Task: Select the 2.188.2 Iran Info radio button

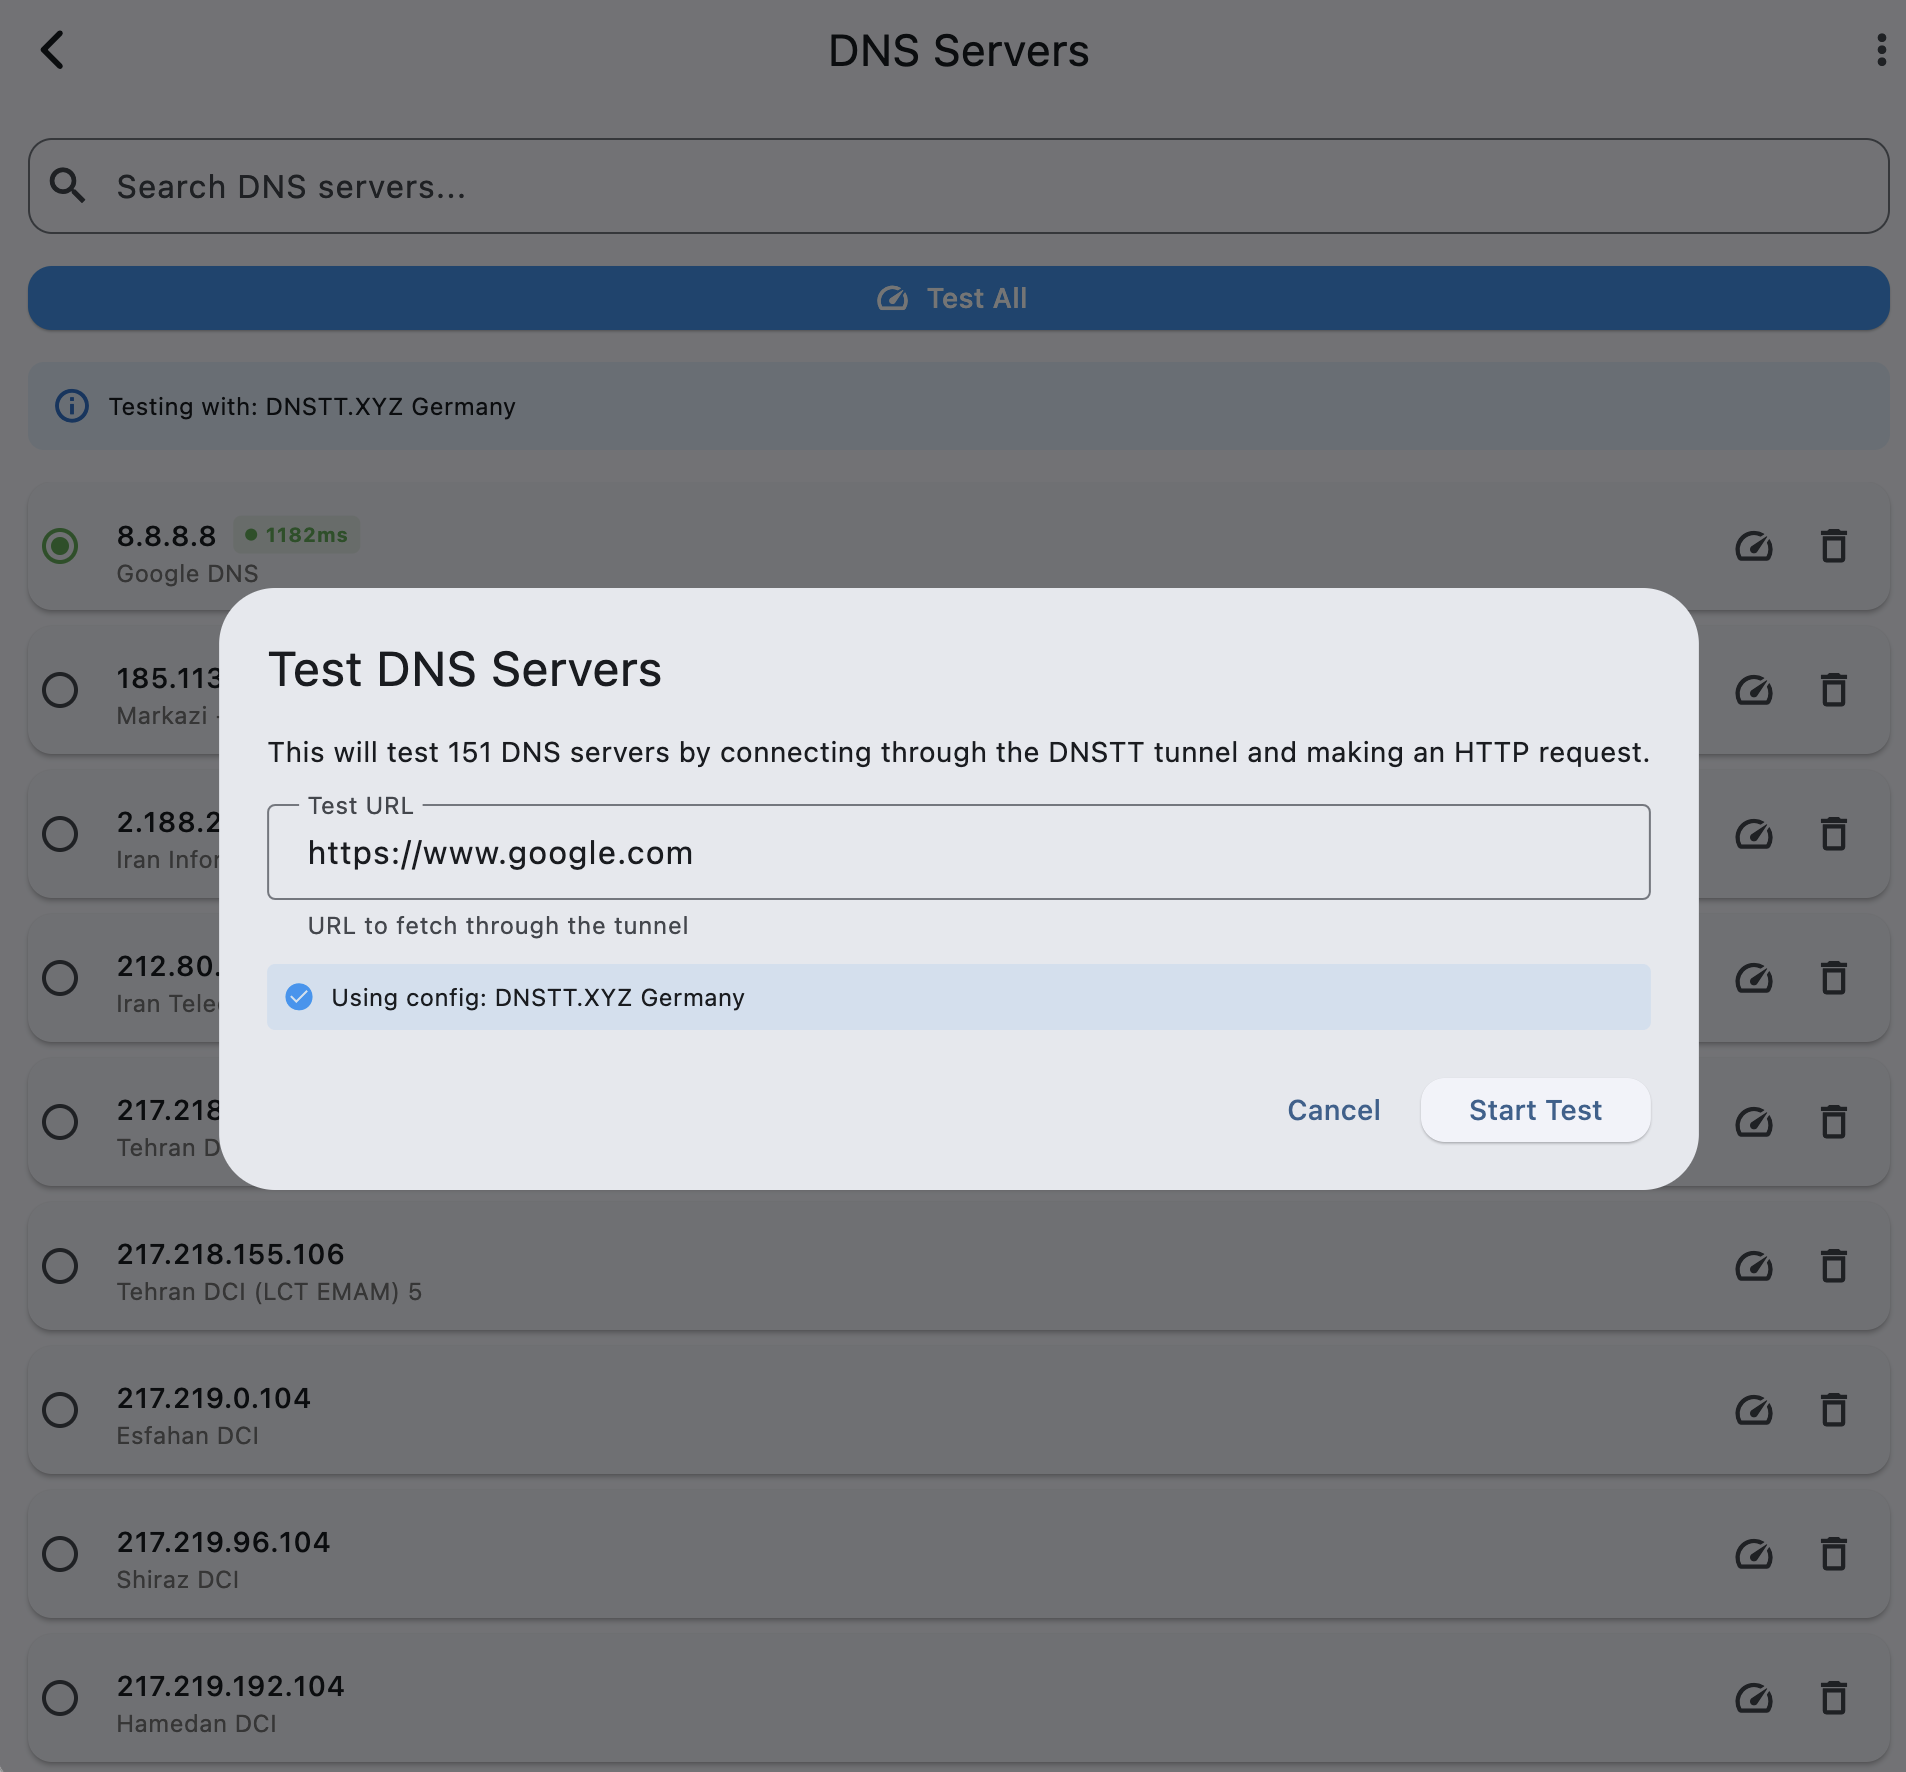Action: (60, 834)
